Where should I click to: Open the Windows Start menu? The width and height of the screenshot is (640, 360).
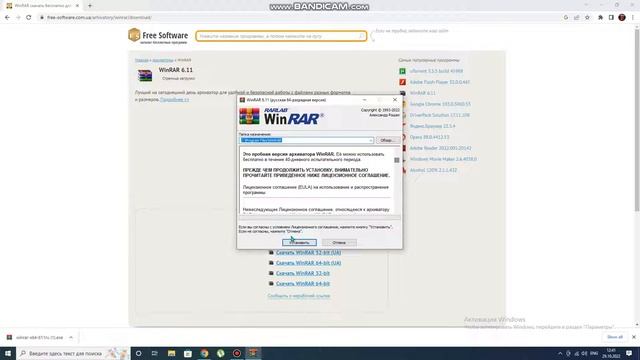click(x=8, y=353)
